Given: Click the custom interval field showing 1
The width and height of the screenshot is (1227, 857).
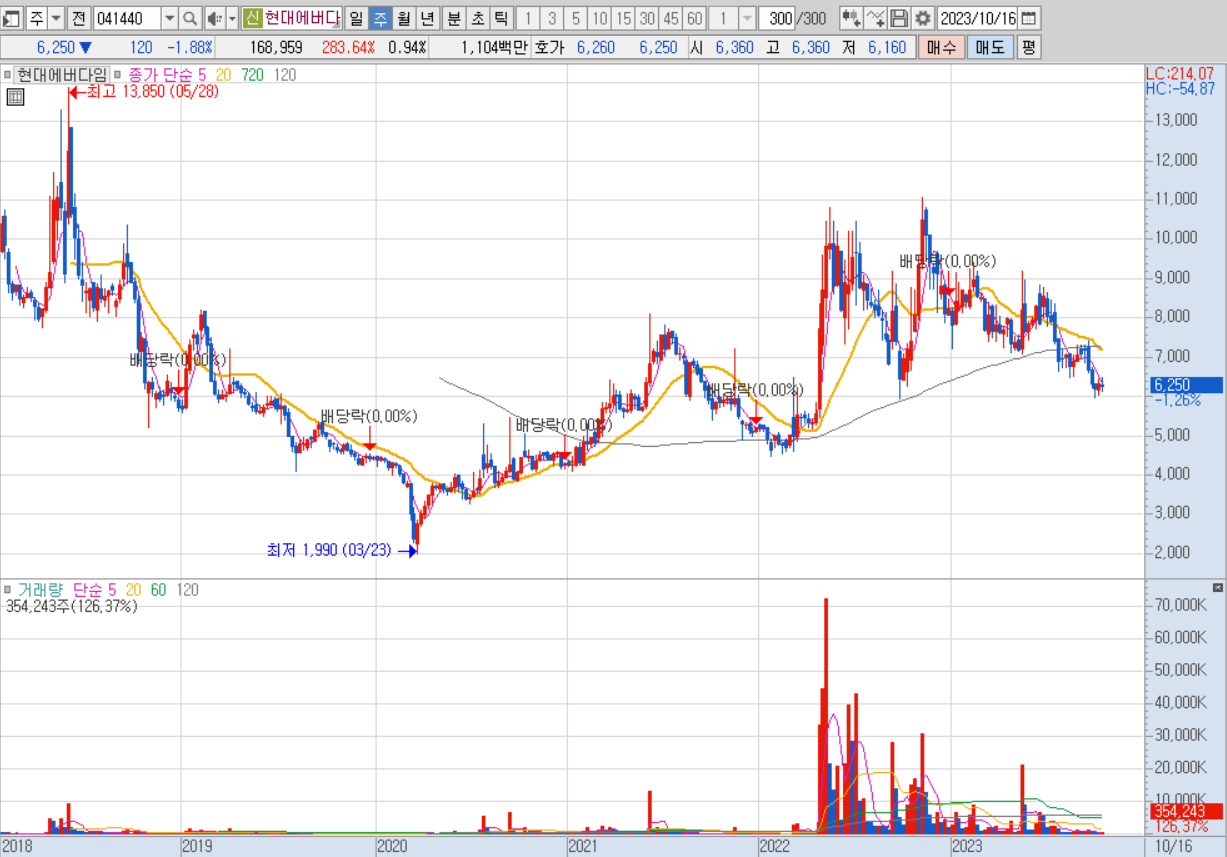Looking at the screenshot, I should click(x=723, y=18).
